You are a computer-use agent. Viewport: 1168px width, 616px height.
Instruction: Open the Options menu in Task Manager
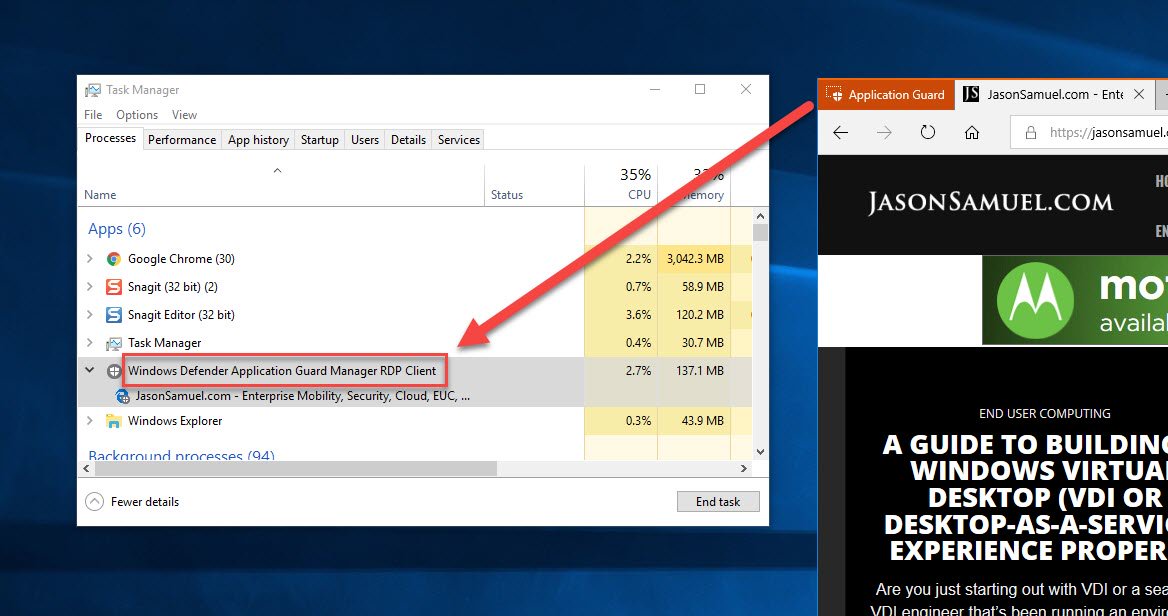point(136,114)
